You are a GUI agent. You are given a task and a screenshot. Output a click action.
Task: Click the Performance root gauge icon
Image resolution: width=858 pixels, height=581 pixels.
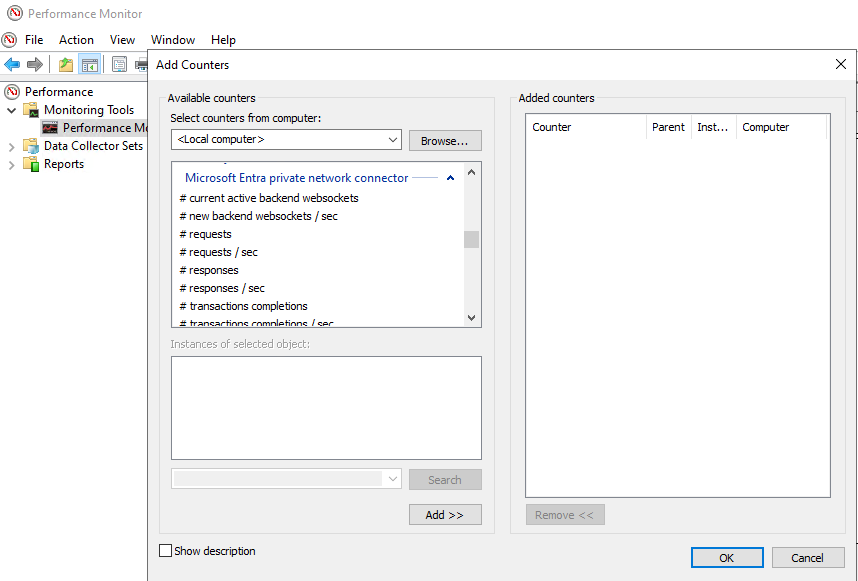12,91
